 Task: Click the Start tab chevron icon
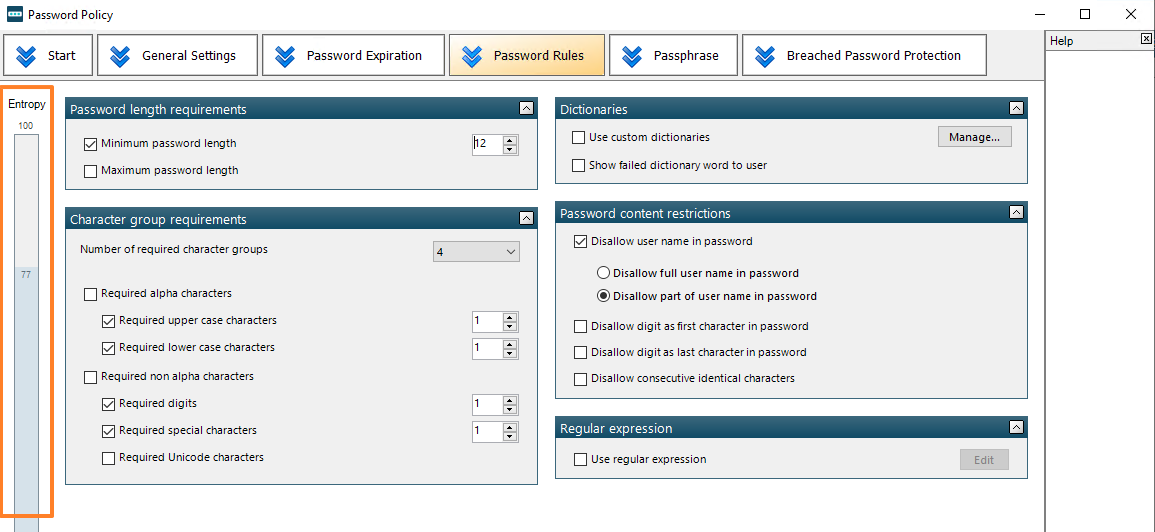[27, 56]
